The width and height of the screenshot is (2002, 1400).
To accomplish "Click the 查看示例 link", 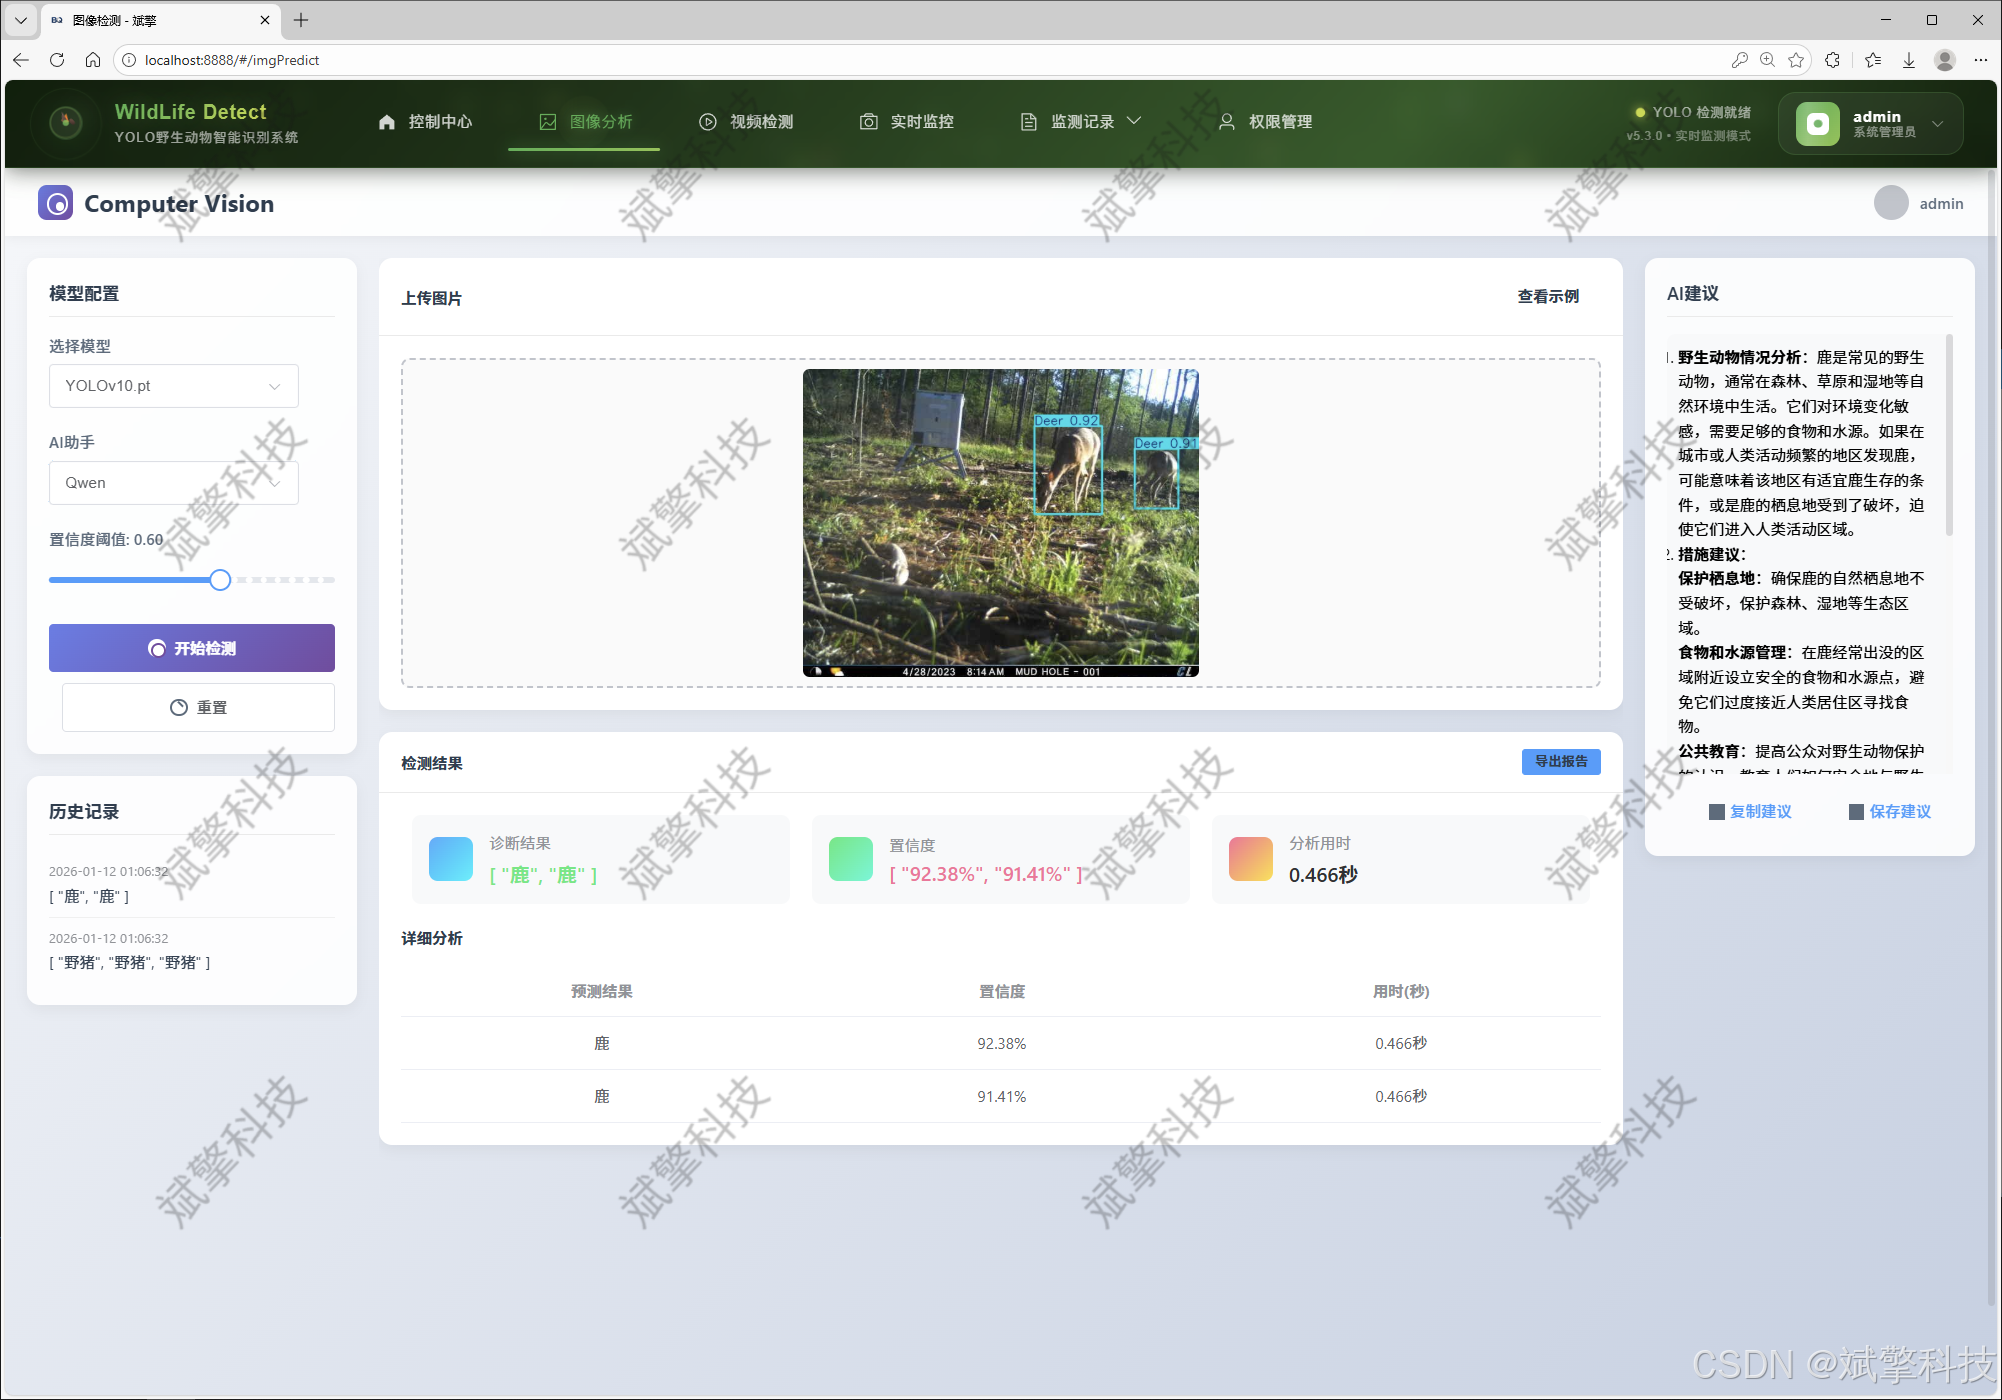I will 1547,297.
